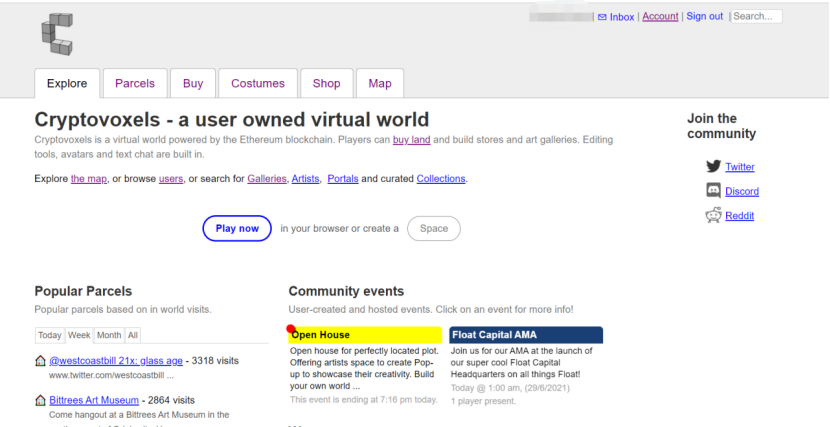Open the Inbox link
The height and width of the screenshot is (427, 830).
coord(621,17)
